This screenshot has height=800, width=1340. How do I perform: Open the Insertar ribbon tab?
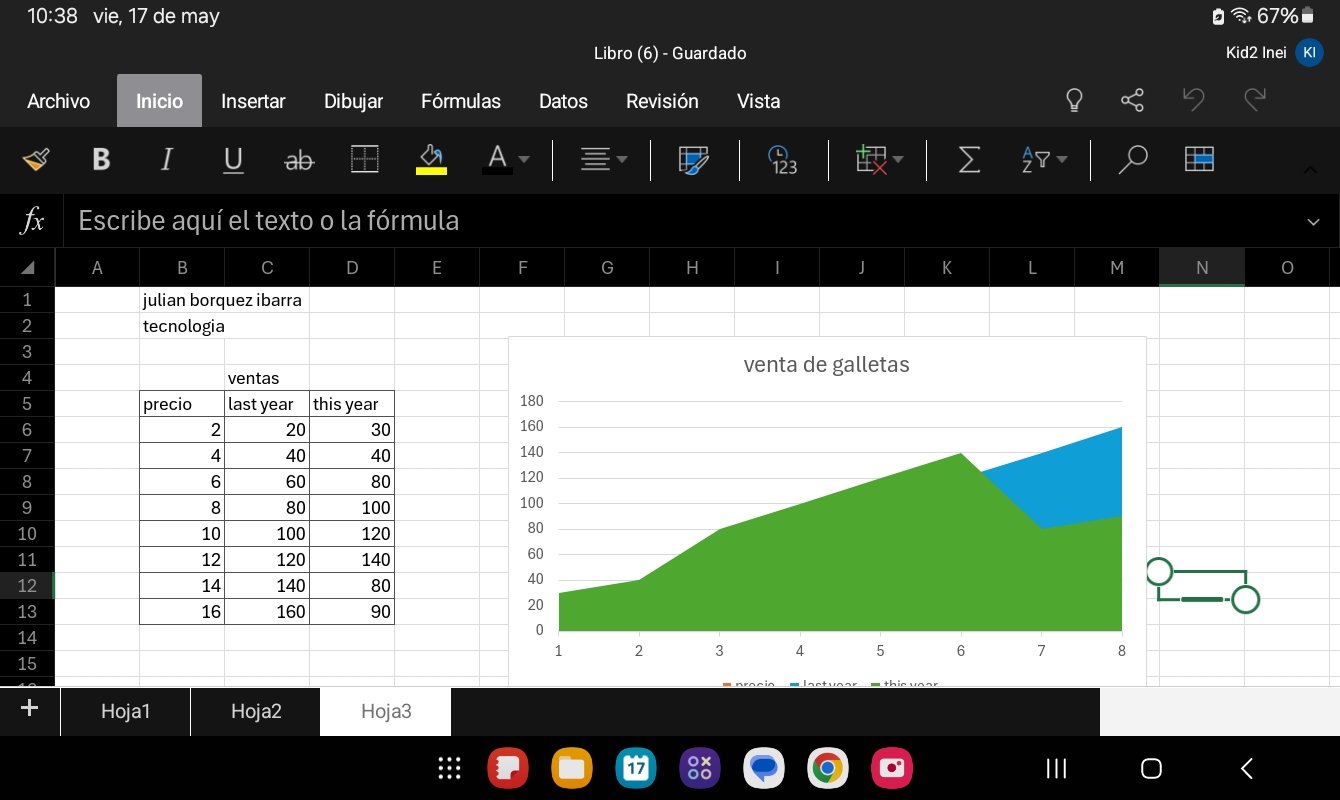tap(253, 101)
